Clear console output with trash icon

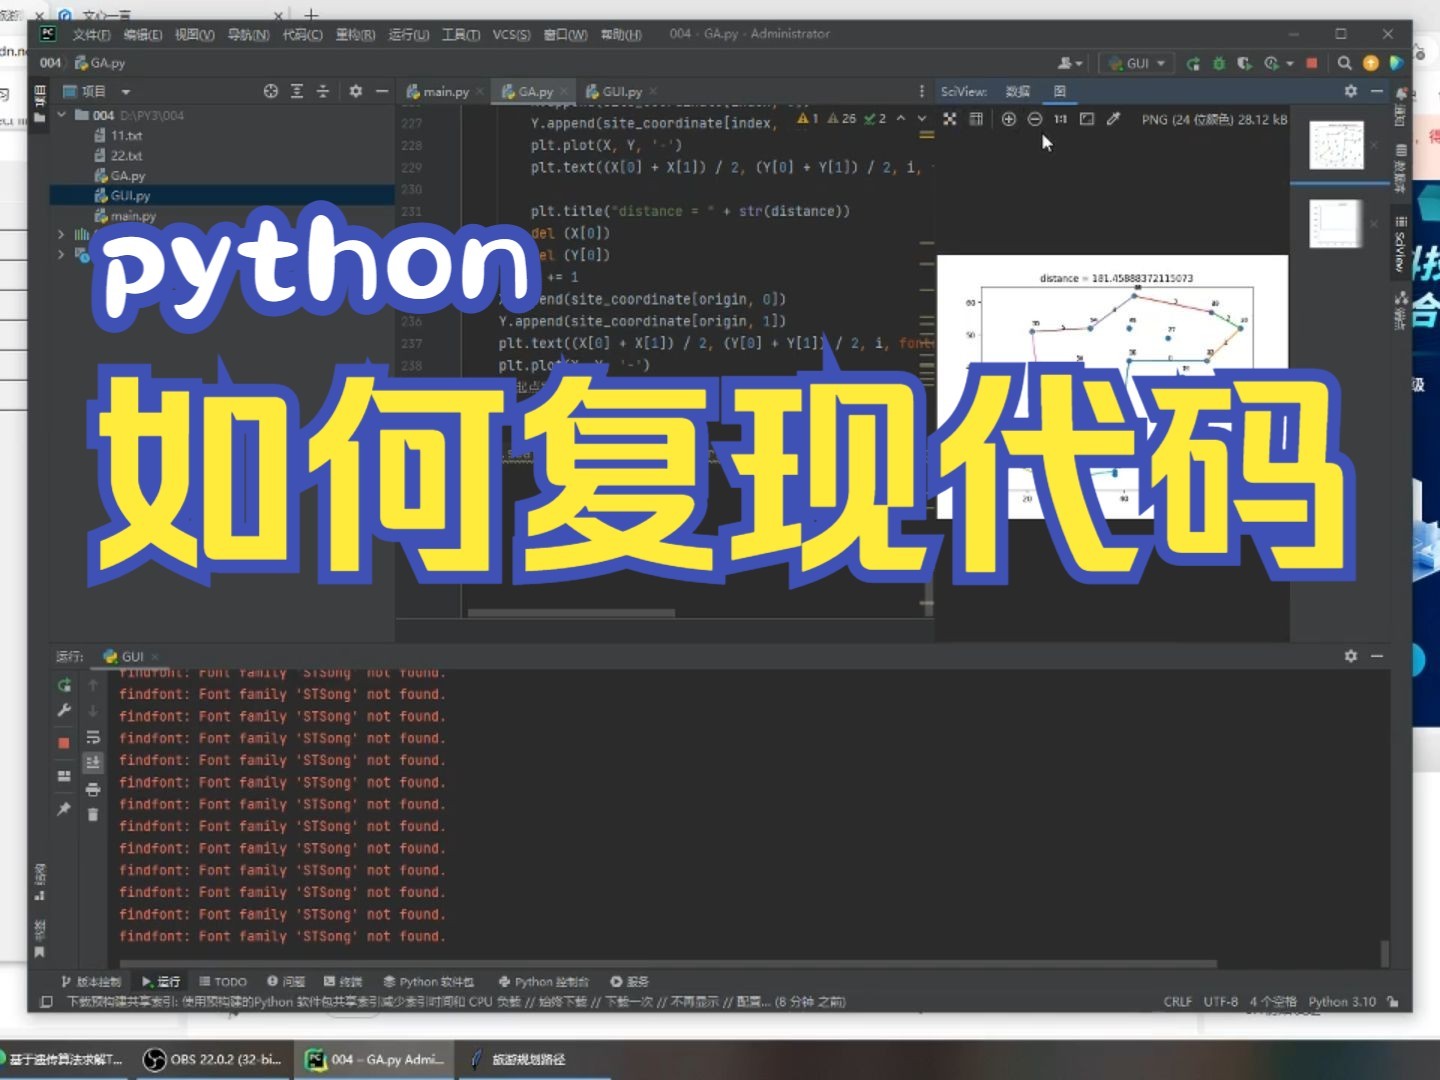93,813
